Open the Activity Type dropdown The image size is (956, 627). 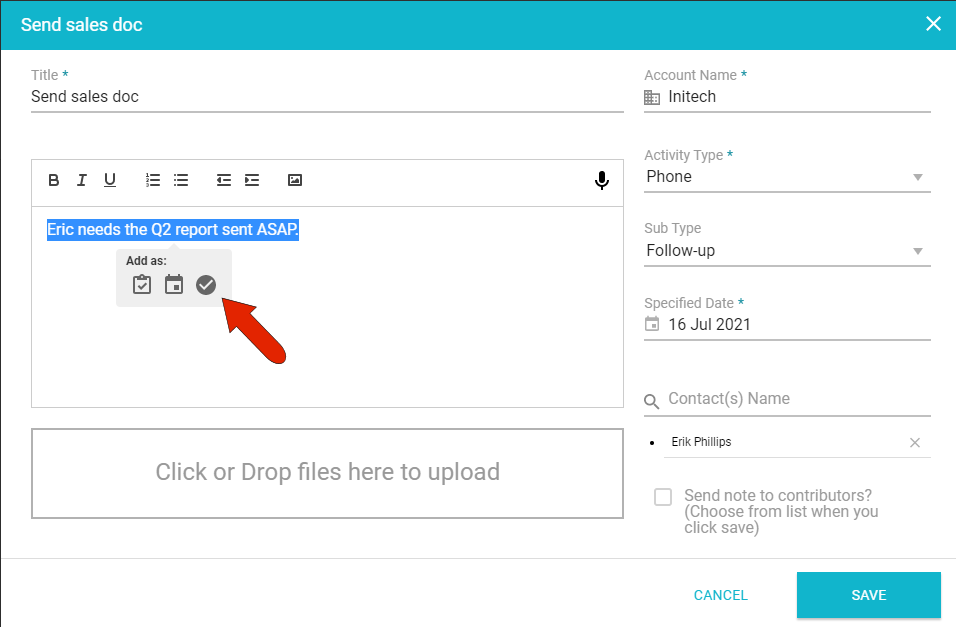787,177
